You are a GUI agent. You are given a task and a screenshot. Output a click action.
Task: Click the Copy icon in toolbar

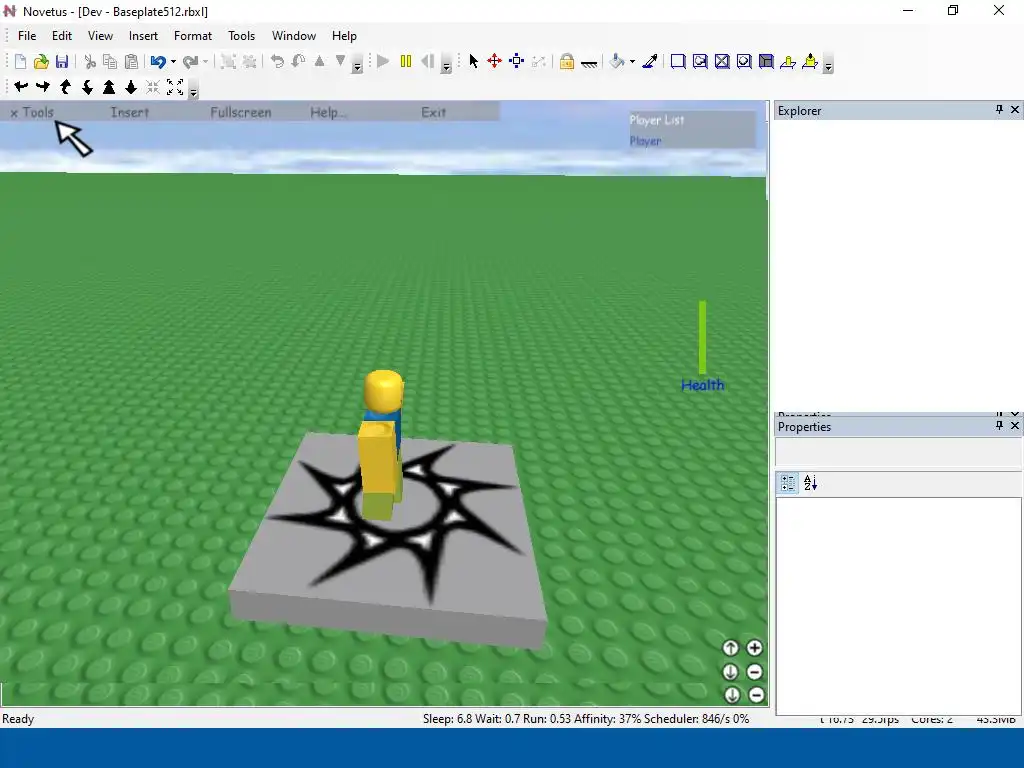110,61
